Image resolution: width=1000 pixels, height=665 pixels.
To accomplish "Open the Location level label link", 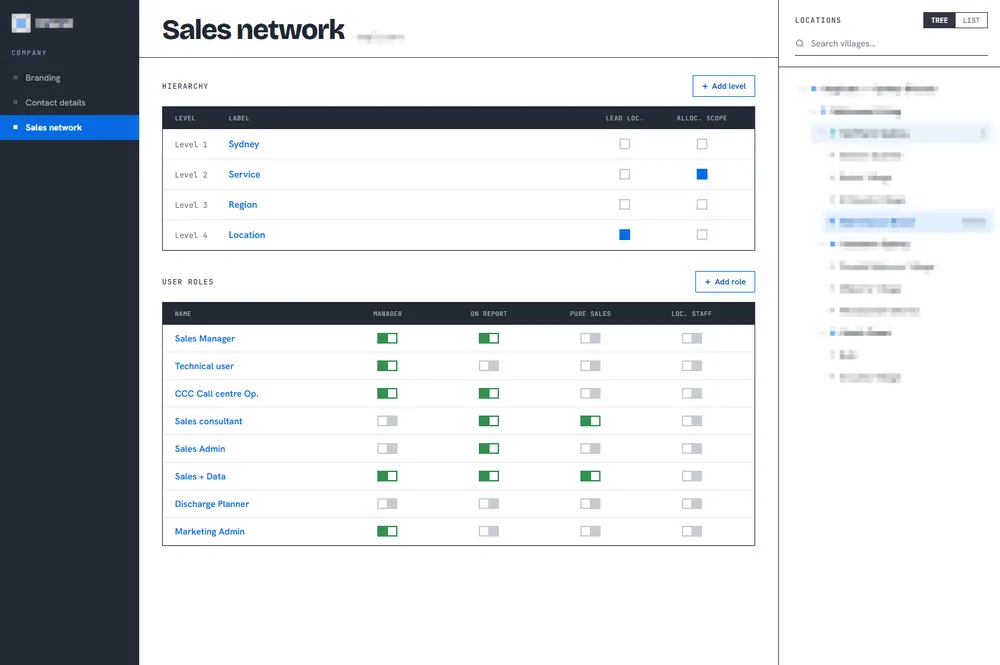I will (x=247, y=235).
